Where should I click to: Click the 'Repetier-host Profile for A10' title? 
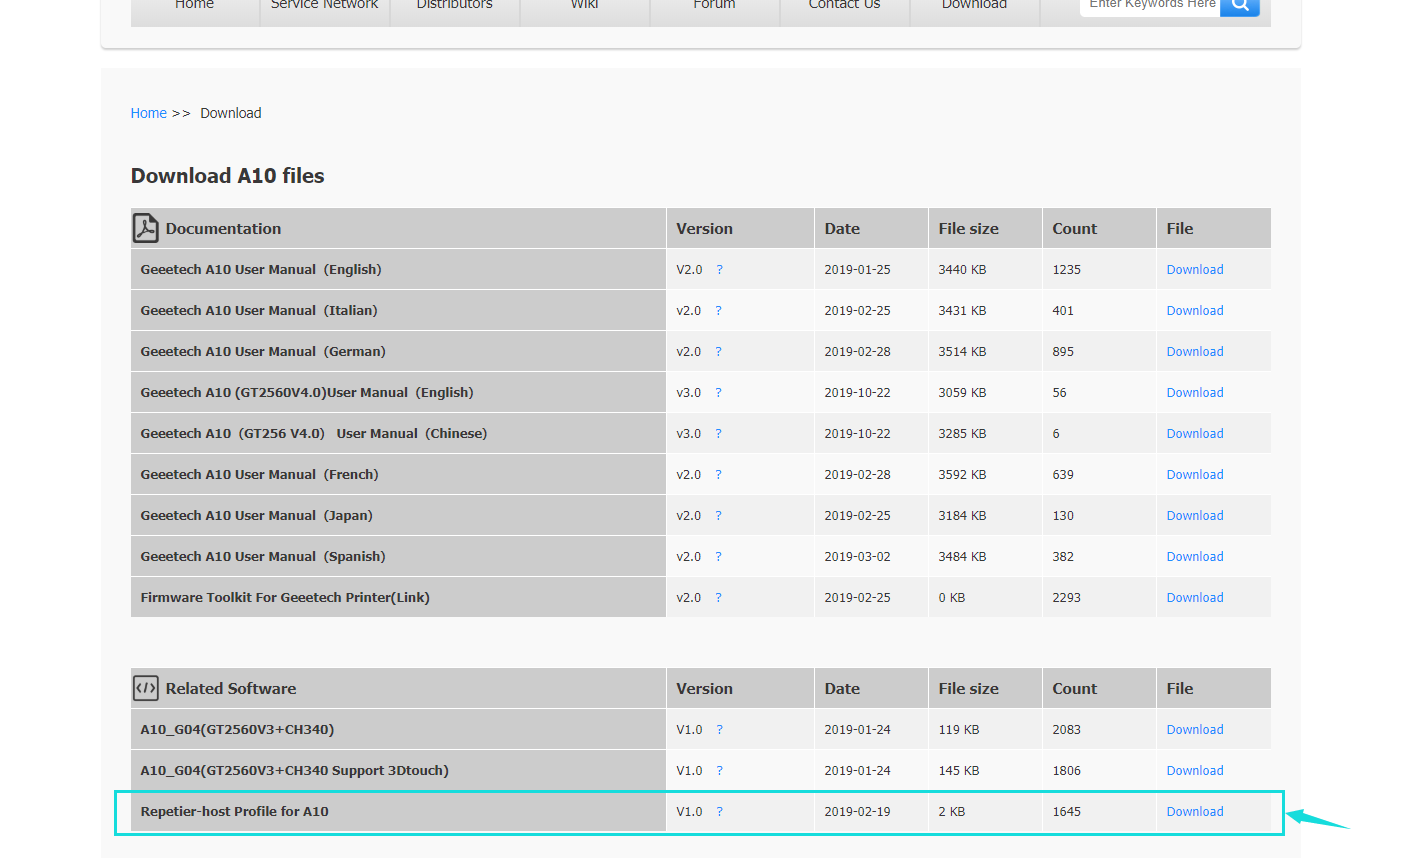coord(235,812)
